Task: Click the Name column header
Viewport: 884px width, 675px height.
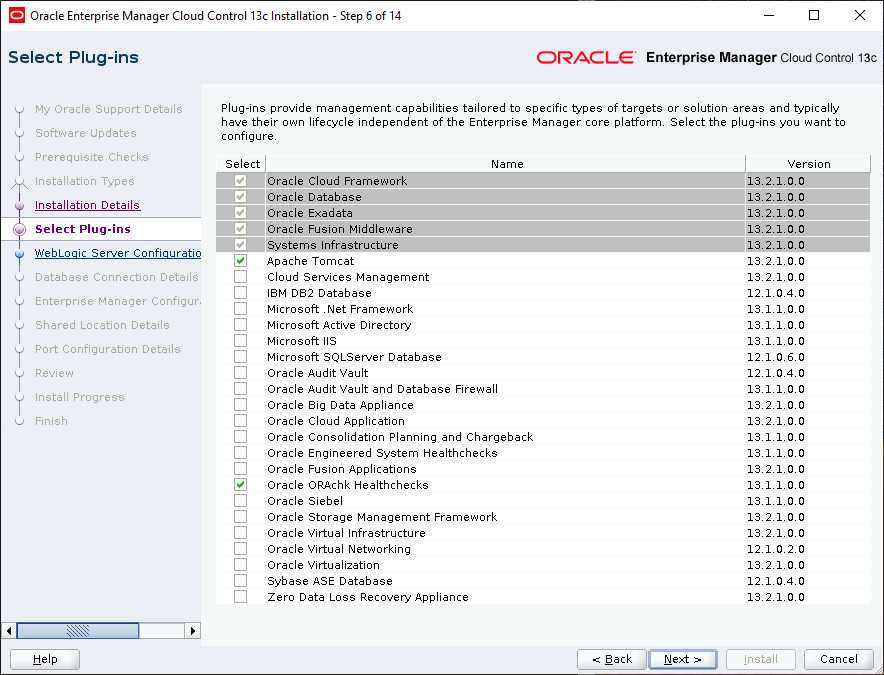Action: click(x=506, y=164)
